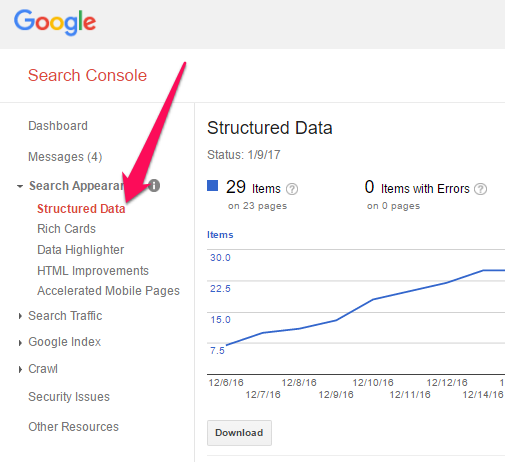Click the 12/9/16 axis label
This screenshot has height=462, width=505.
point(336,395)
